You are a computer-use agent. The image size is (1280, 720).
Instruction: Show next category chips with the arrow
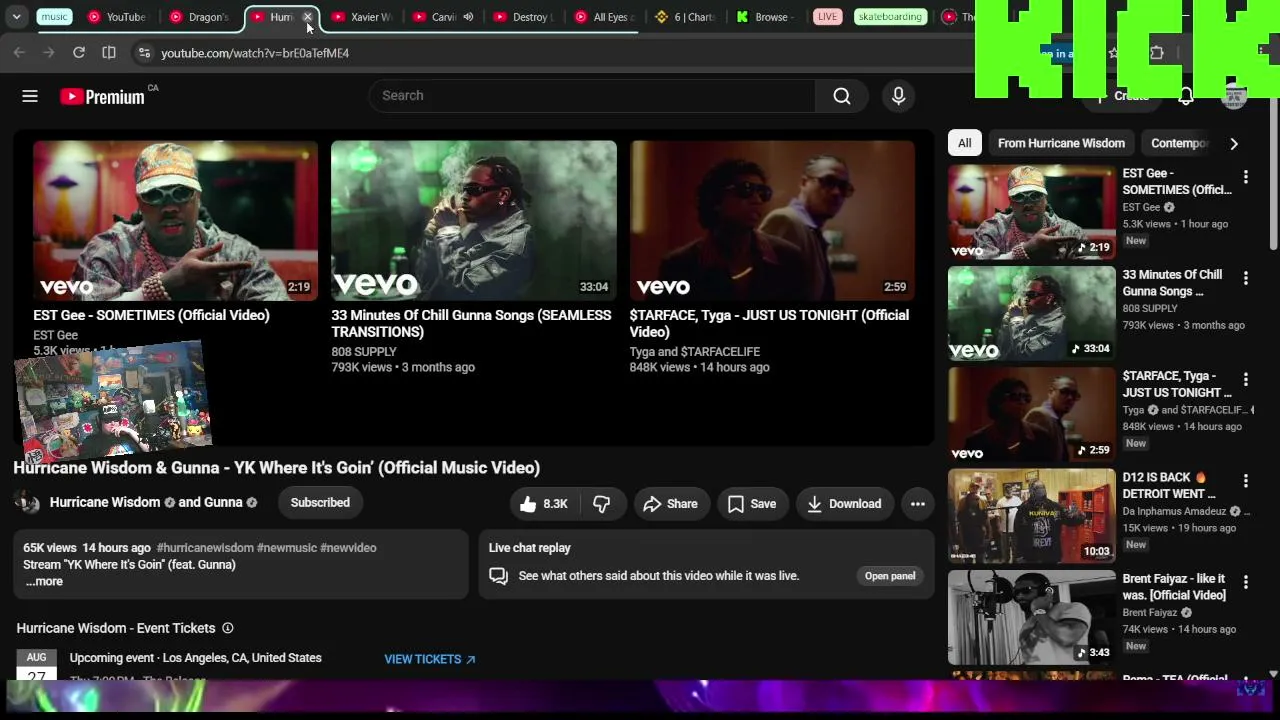[x=1234, y=144]
